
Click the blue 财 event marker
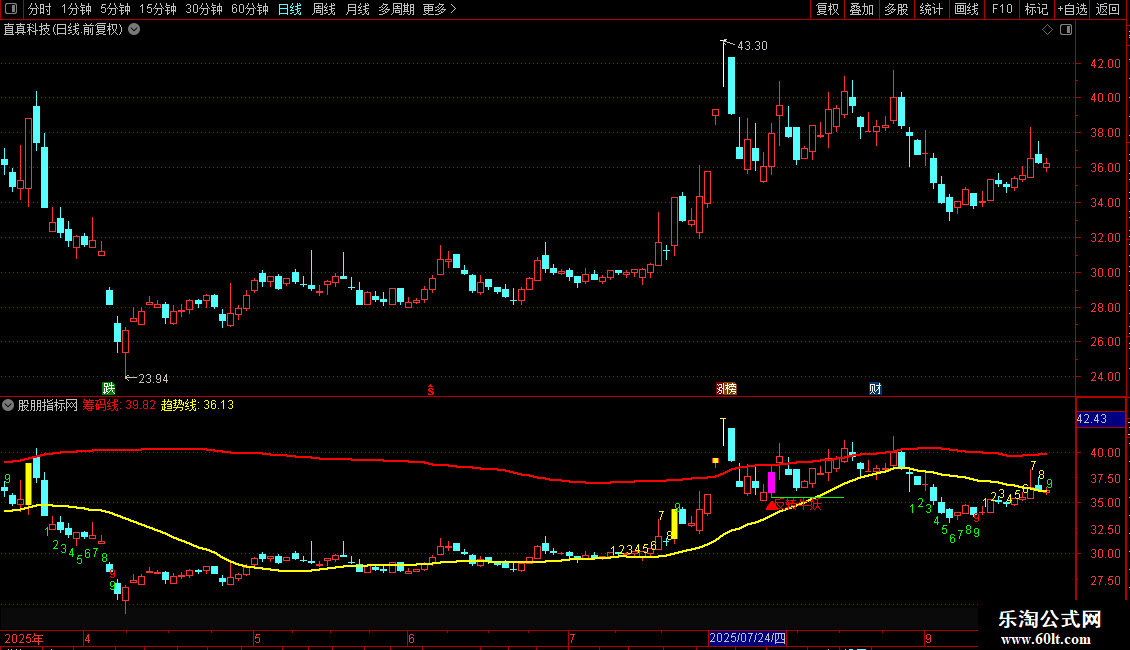coord(875,389)
